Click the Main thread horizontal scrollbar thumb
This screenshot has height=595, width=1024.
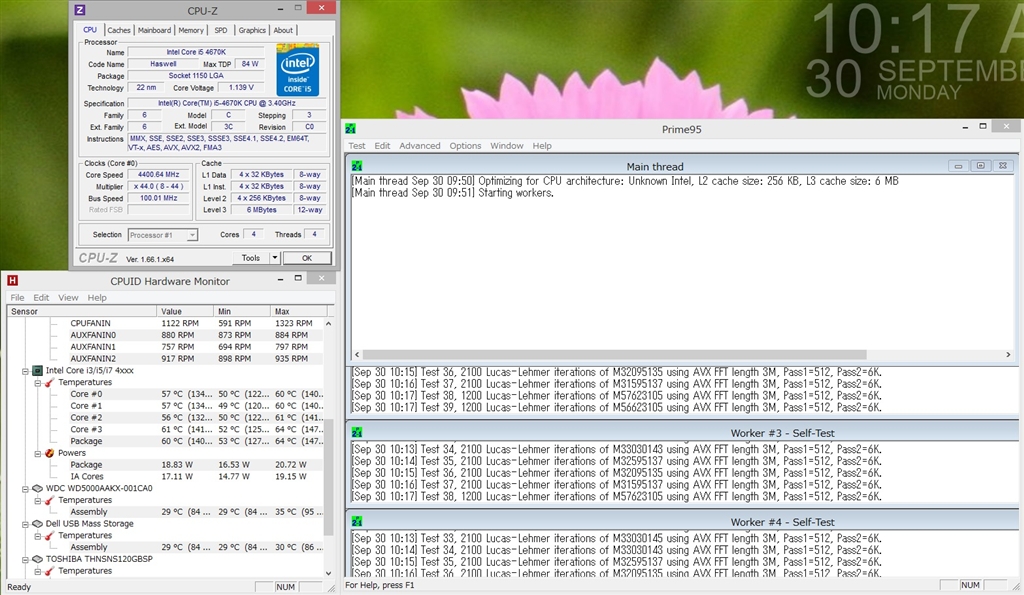[x=615, y=354]
